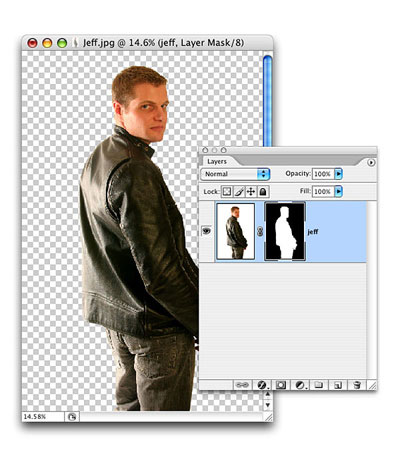Toggle lock image pixels brush icon
The width and height of the screenshot is (400, 452).
coord(239,192)
